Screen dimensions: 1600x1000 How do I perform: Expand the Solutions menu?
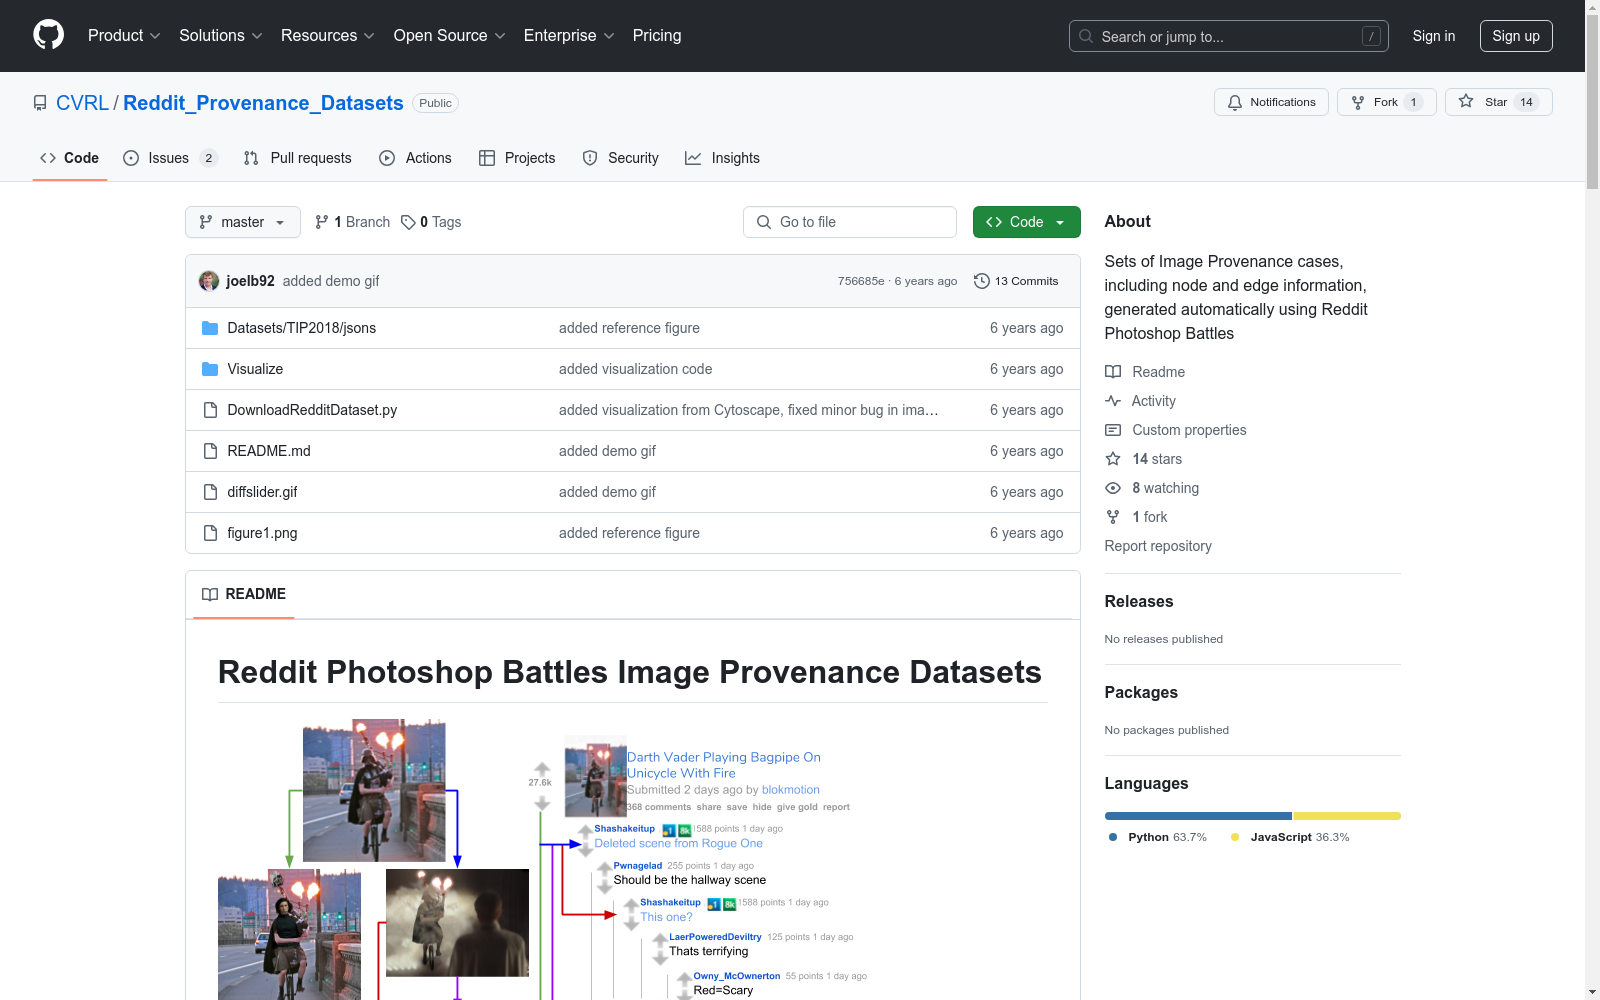coord(221,35)
